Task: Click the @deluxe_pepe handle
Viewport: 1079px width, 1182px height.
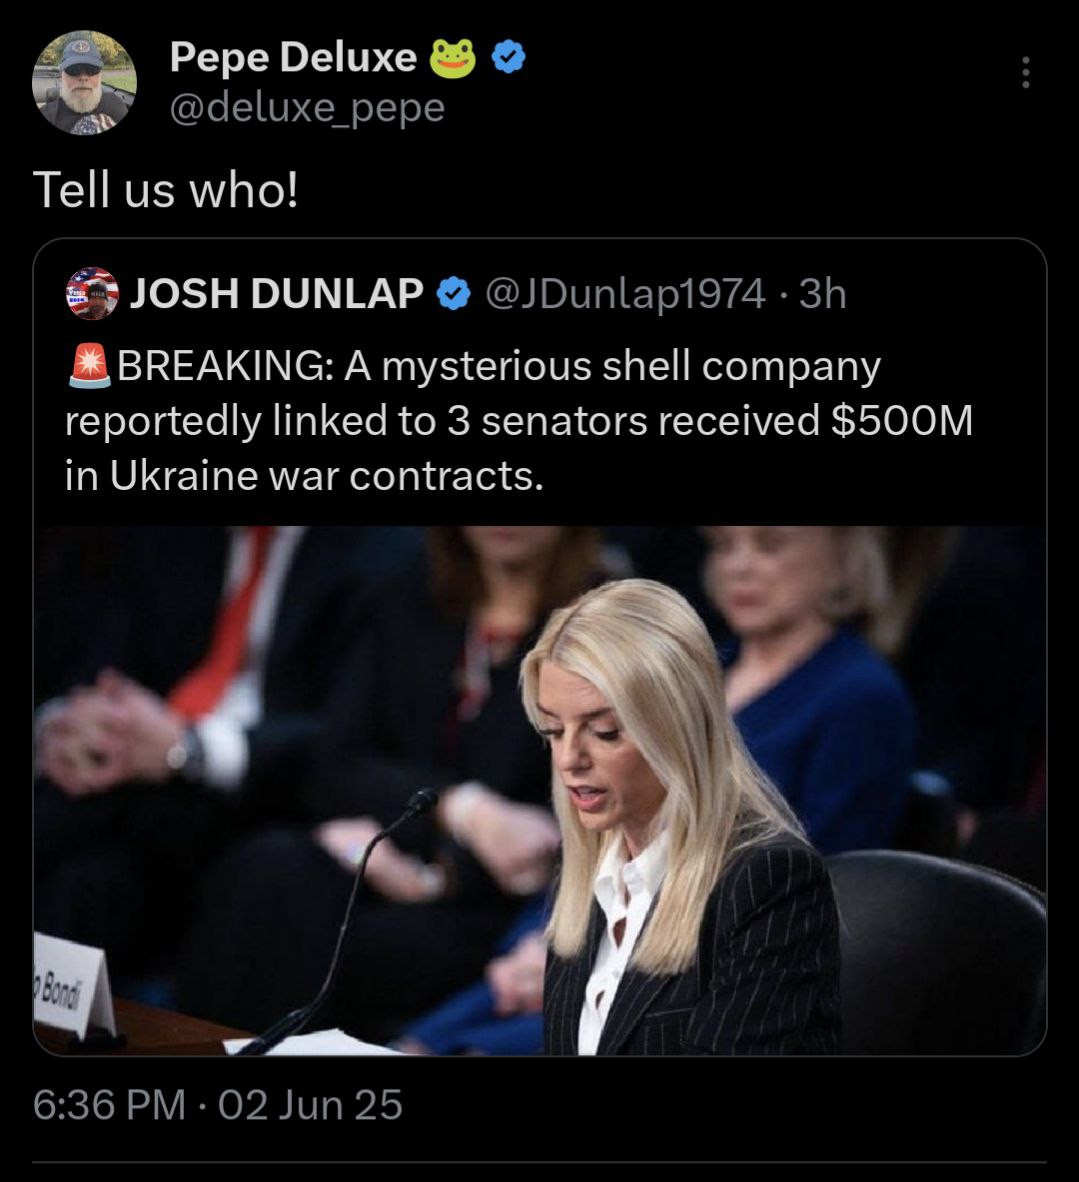Action: pos(307,107)
